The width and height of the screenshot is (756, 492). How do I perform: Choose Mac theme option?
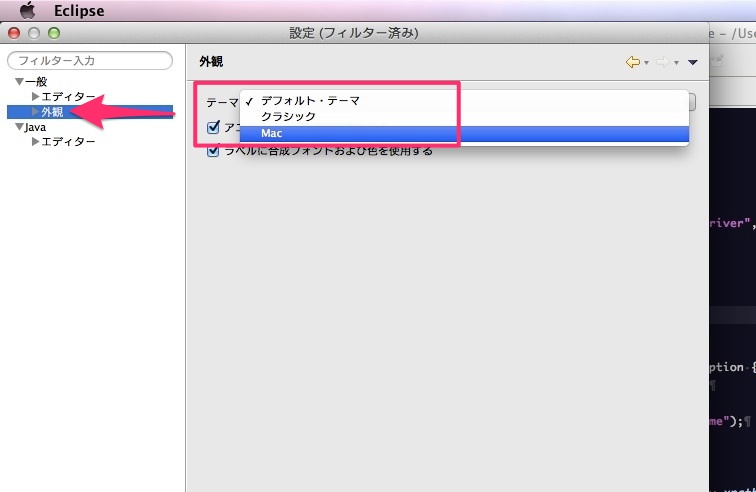tap(464, 134)
